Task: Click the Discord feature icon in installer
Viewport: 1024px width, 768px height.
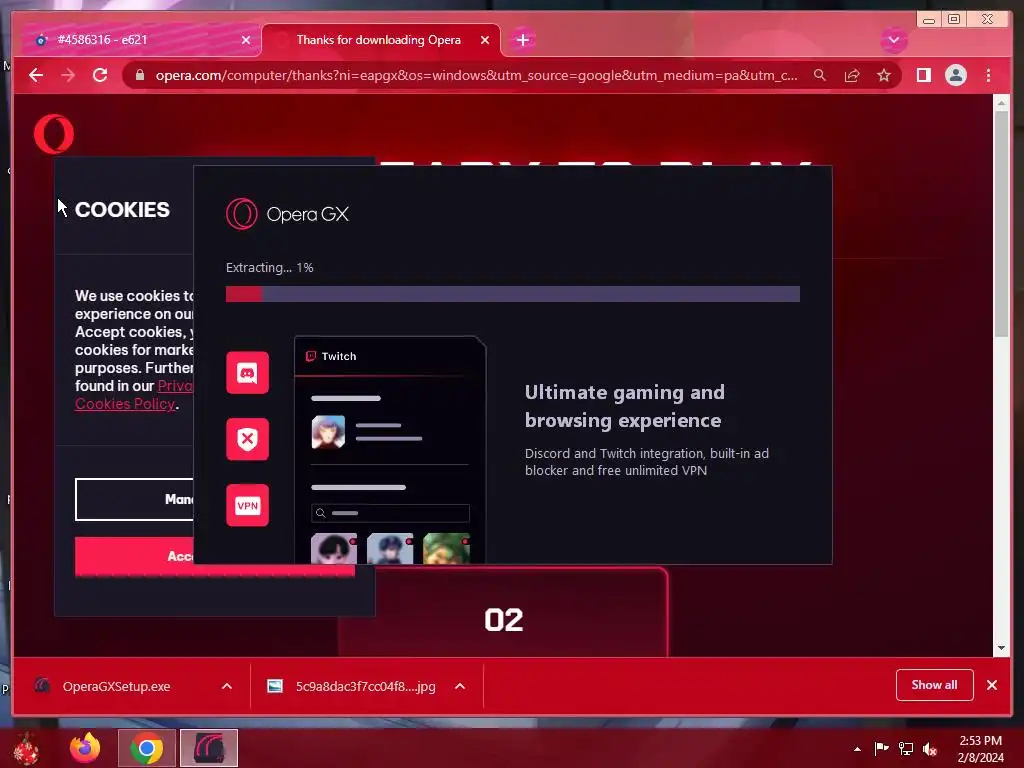Action: (x=248, y=373)
